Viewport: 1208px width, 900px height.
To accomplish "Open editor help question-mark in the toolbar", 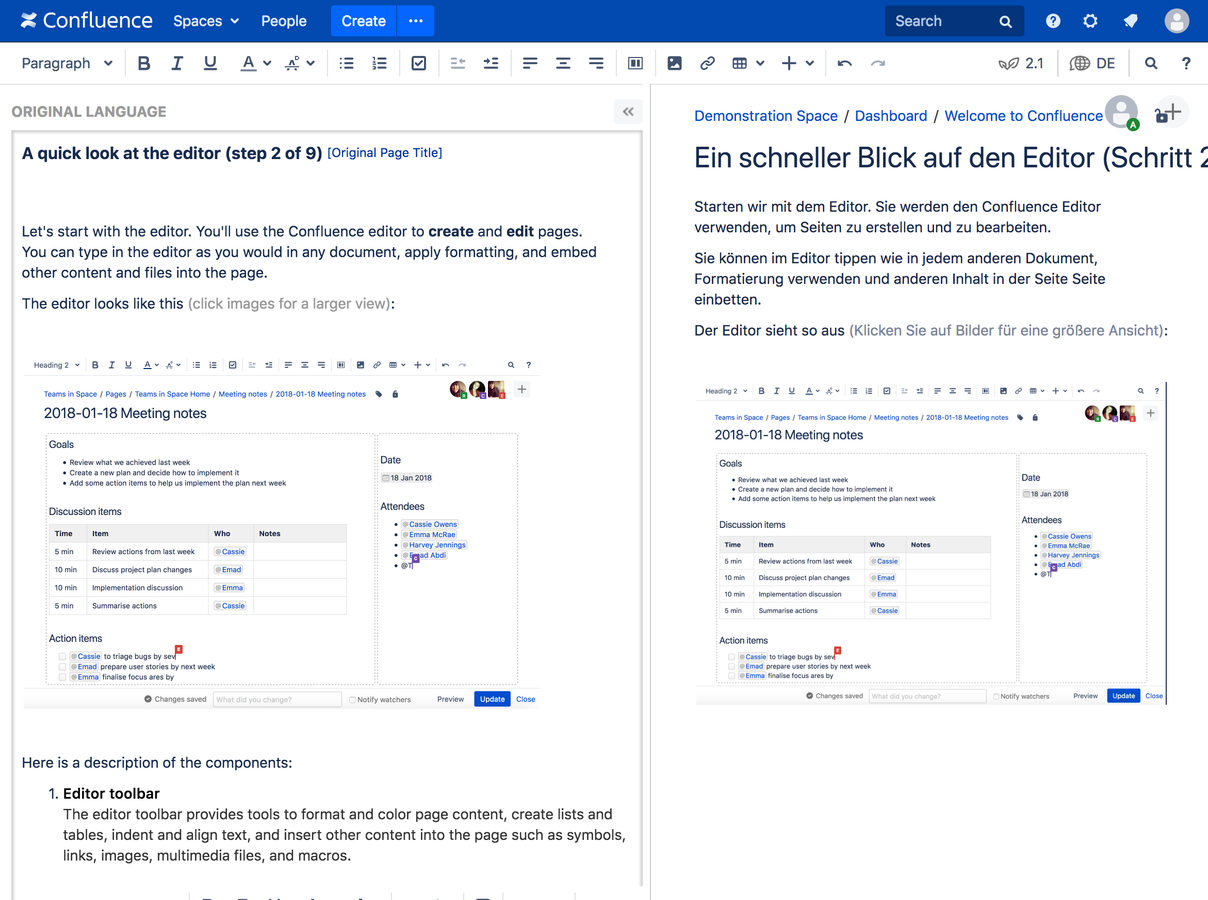I will [x=1186, y=63].
